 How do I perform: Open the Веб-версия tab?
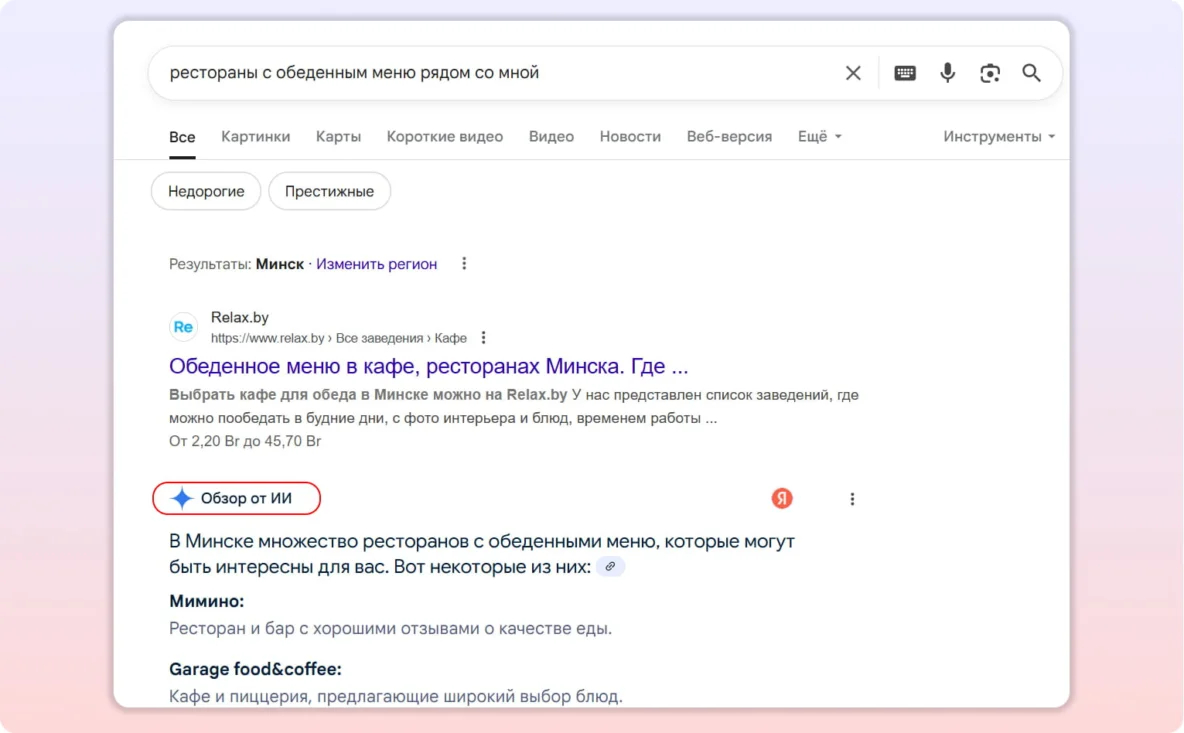coord(729,137)
